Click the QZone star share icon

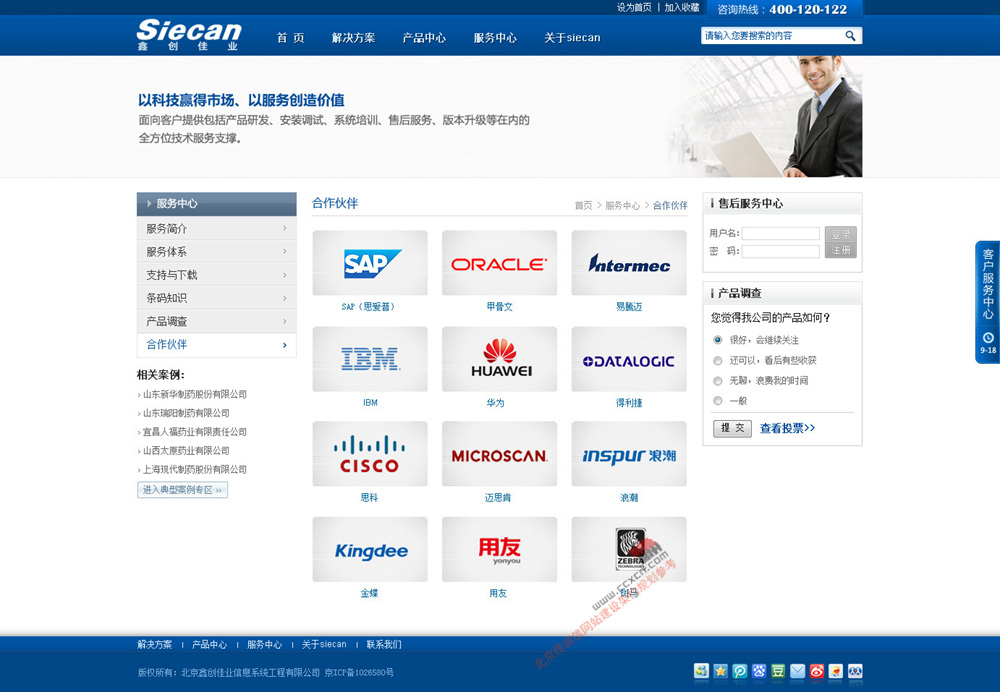click(x=720, y=671)
